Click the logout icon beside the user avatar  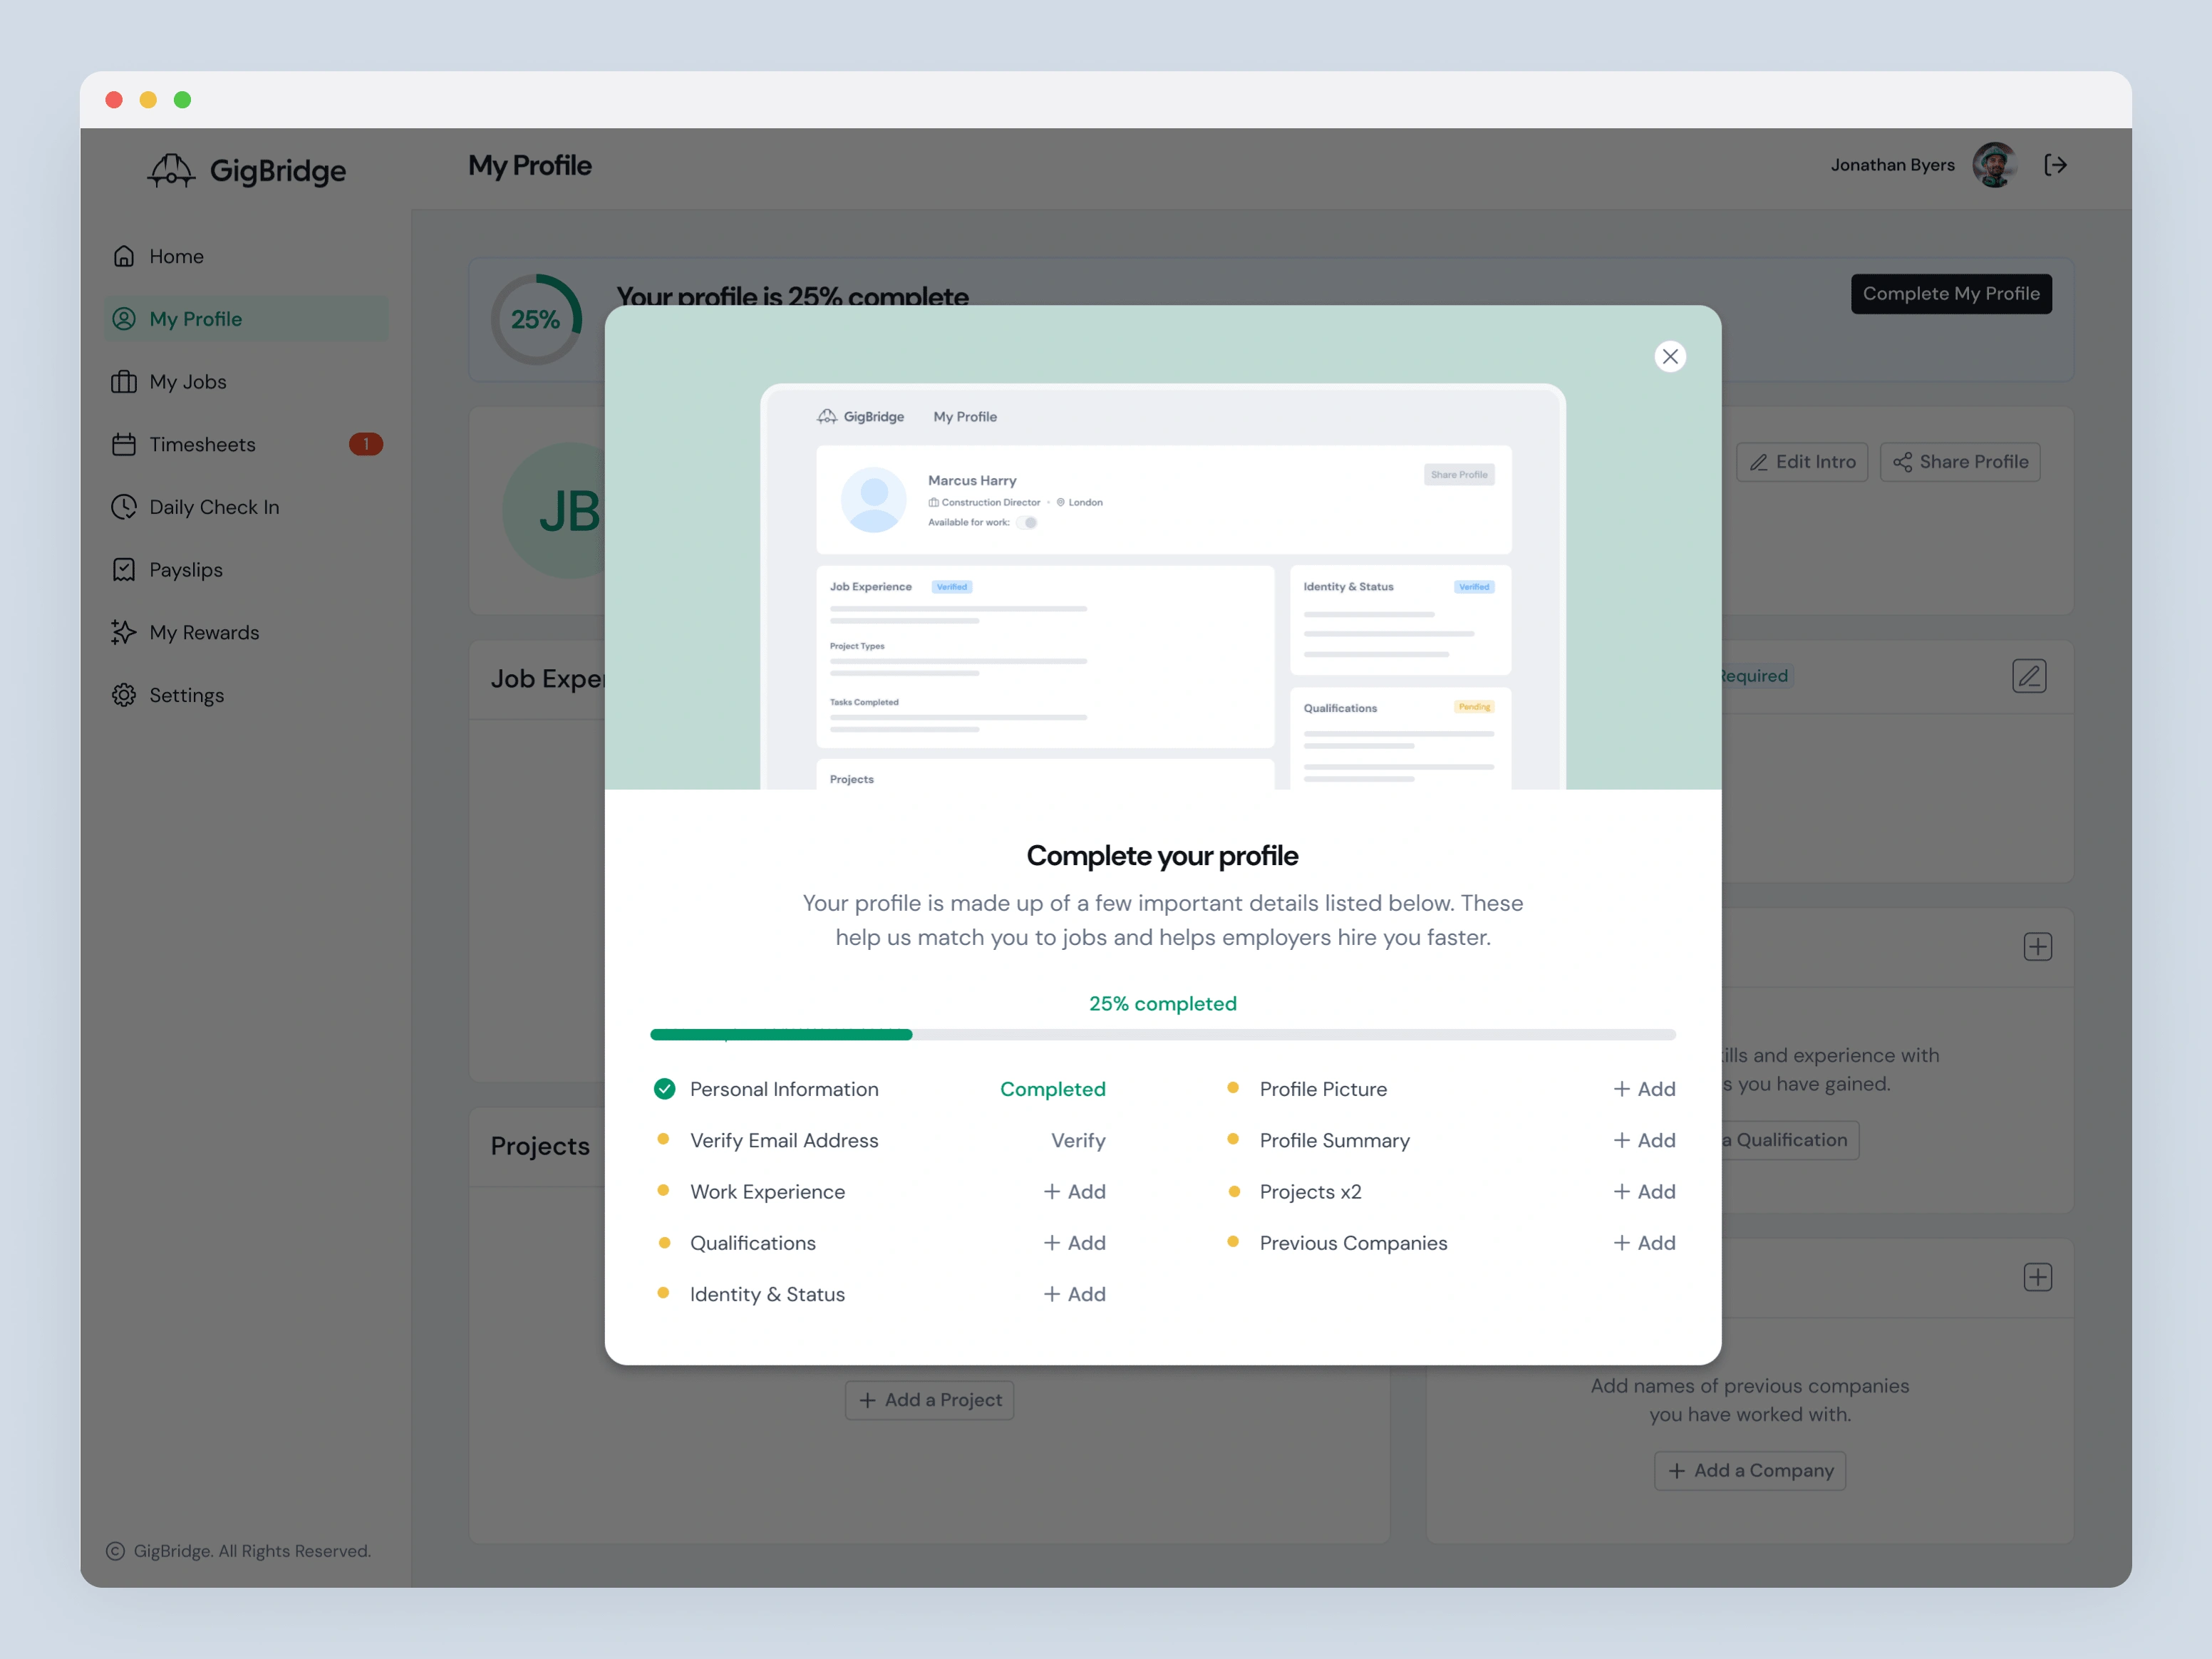point(2055,165)
